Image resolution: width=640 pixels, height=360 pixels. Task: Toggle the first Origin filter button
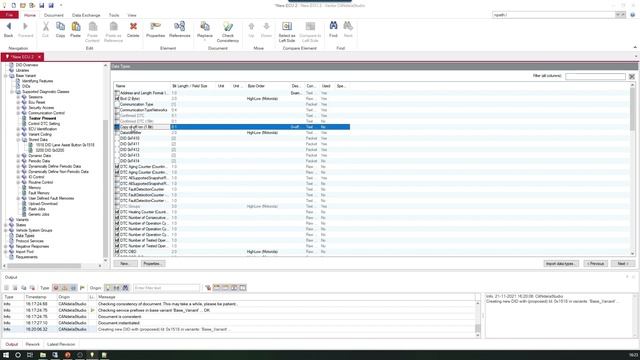coord(108,288)
